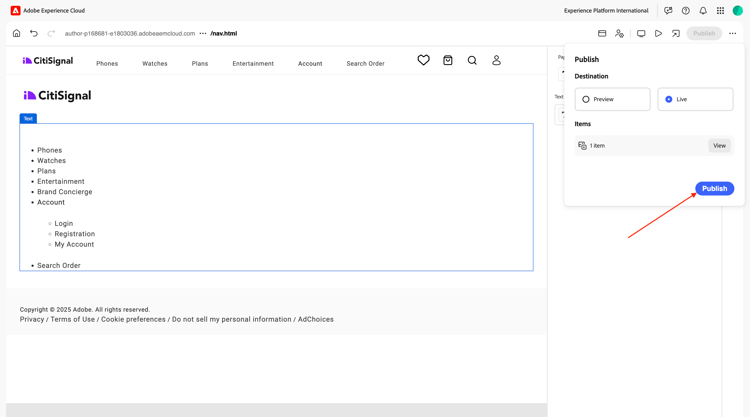Select the Preview destination option

612,99
